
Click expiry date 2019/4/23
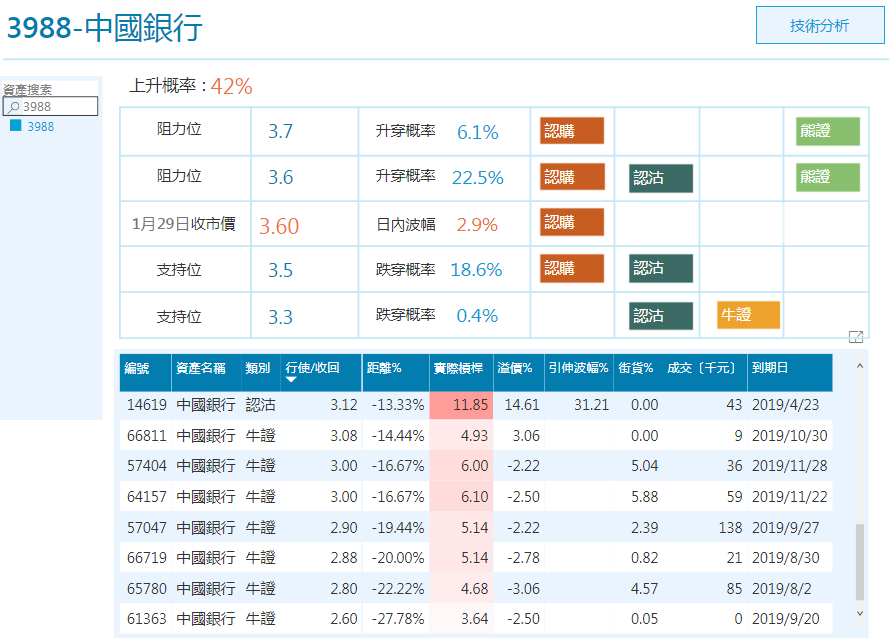coord(785,405)
